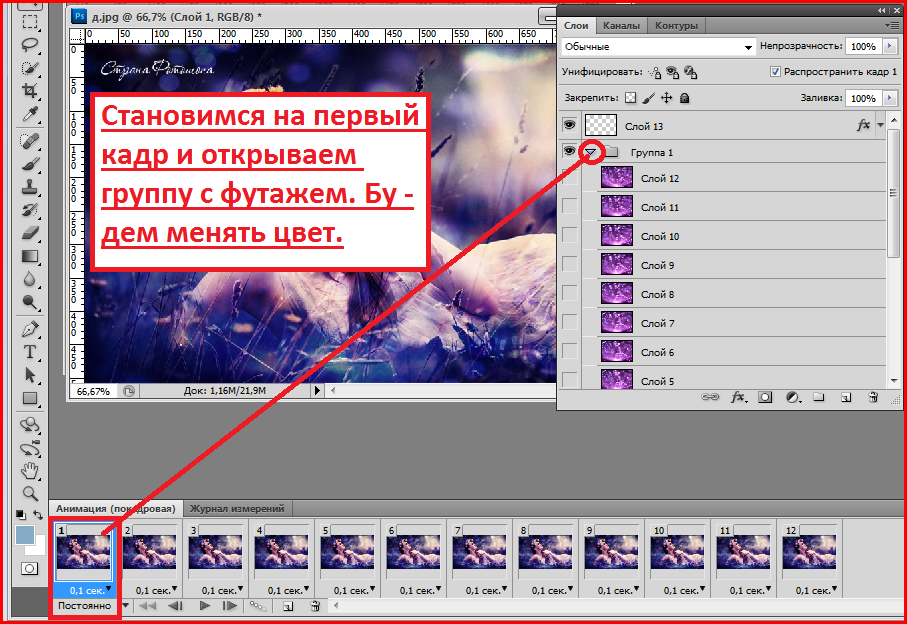Switch to the Слои tab

click(x=576, y=25)
